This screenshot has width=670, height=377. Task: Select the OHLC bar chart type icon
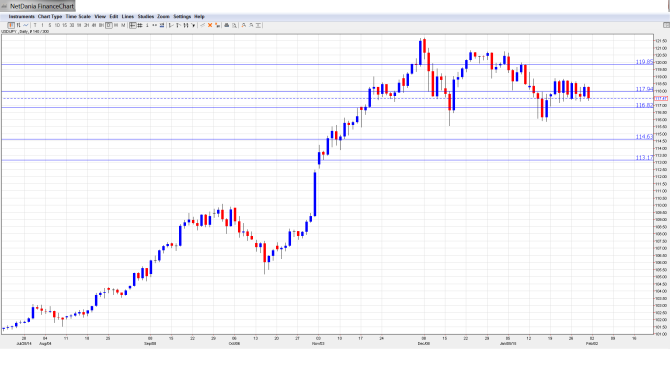tap(18, 26)
